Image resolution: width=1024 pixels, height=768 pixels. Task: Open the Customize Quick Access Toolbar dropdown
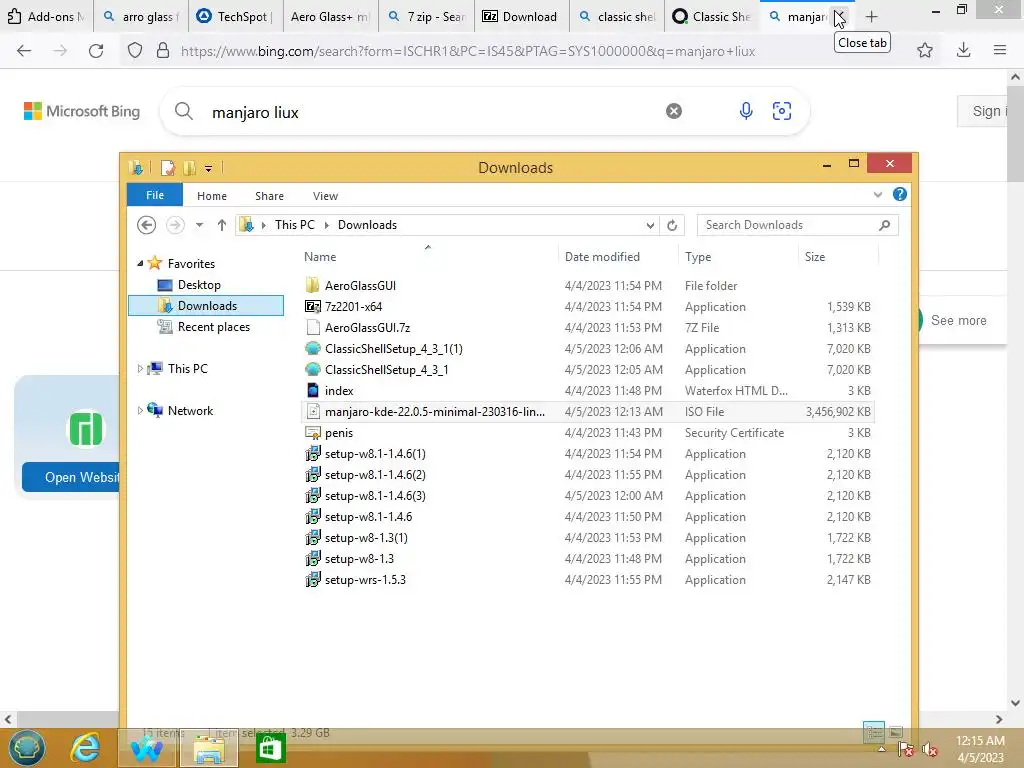[208, 168]
